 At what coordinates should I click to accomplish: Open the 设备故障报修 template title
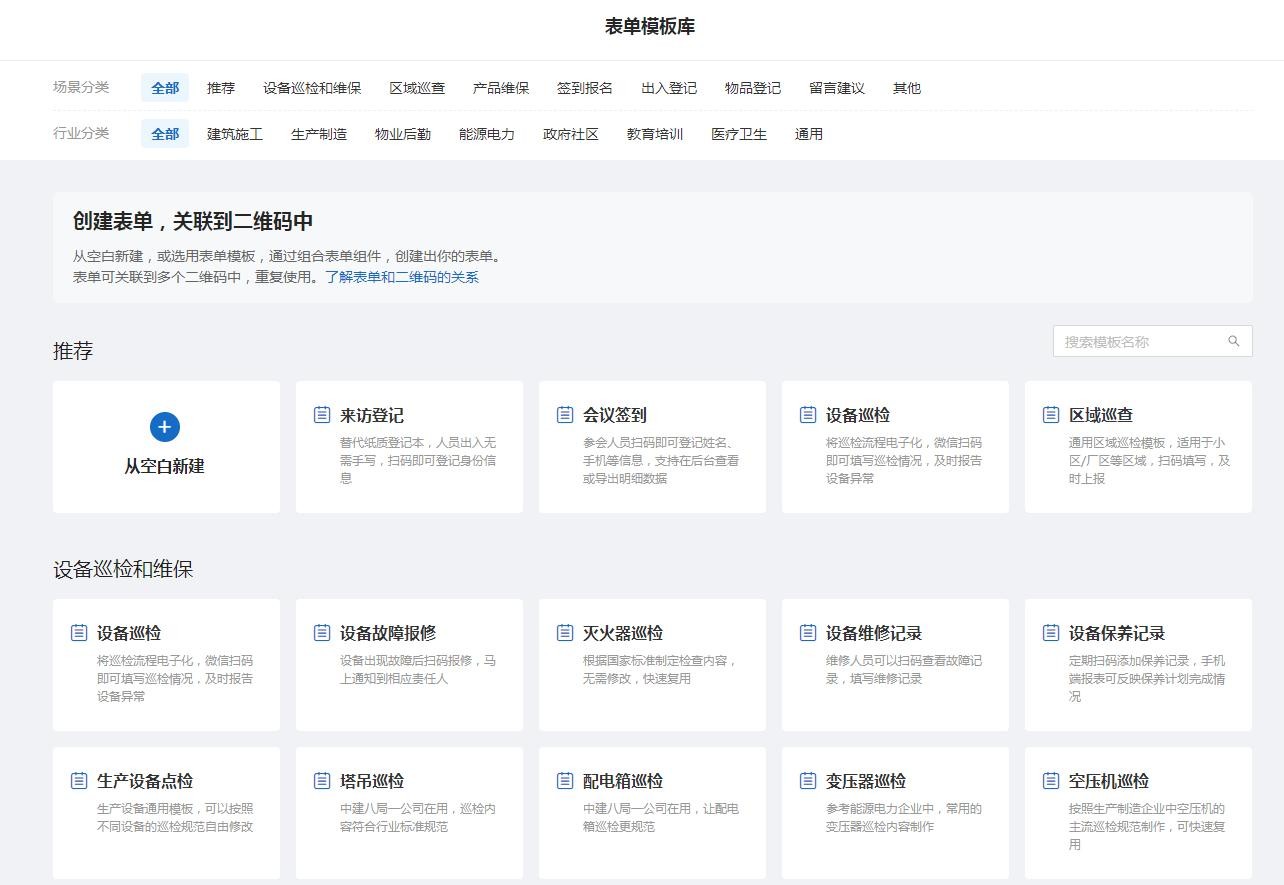[388, 633]
